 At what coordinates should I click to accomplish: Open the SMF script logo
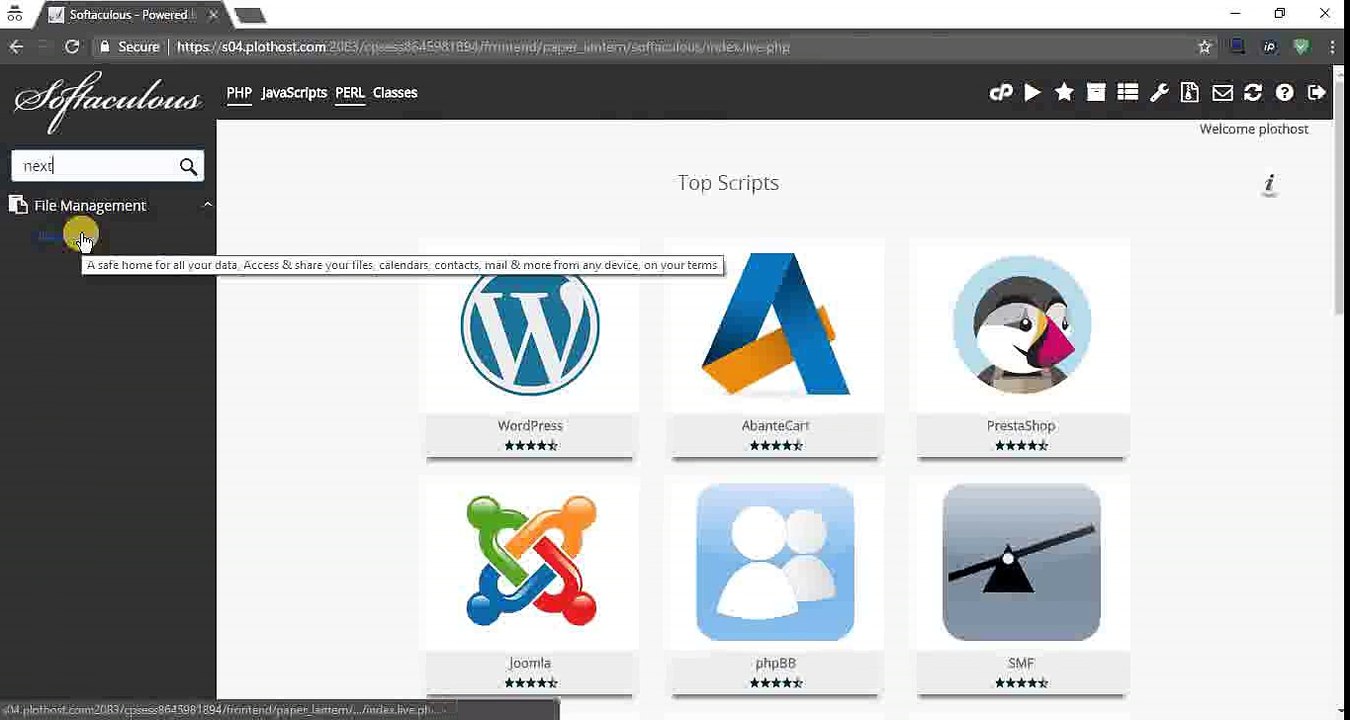coord(1021,562)
